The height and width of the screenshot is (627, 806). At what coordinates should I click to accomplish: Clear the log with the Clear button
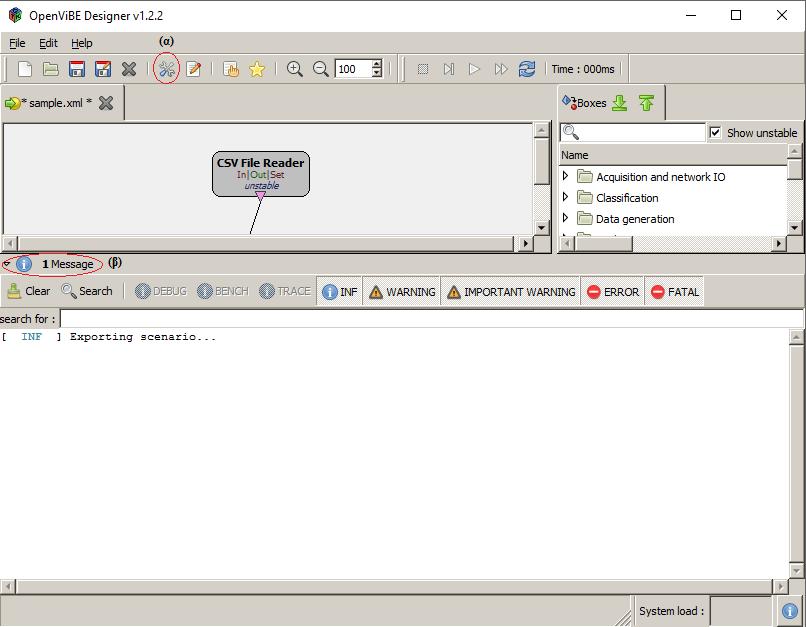pos(28,291)
